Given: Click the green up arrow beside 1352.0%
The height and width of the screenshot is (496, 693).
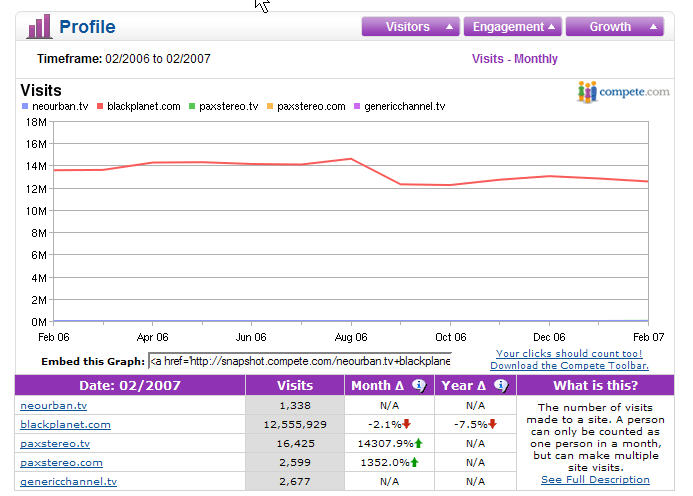Looking at the screenshot, I should click(x=414, y=462).
